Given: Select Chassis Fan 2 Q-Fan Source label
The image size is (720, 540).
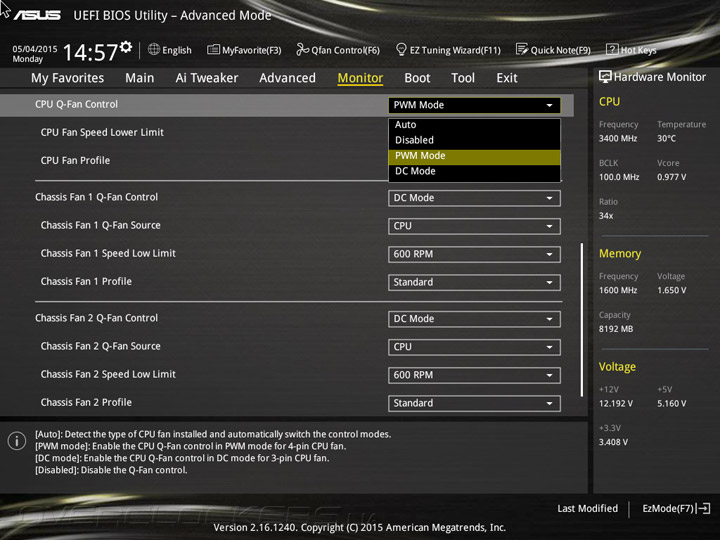Looking at the screenshot, I should [101, 346].
